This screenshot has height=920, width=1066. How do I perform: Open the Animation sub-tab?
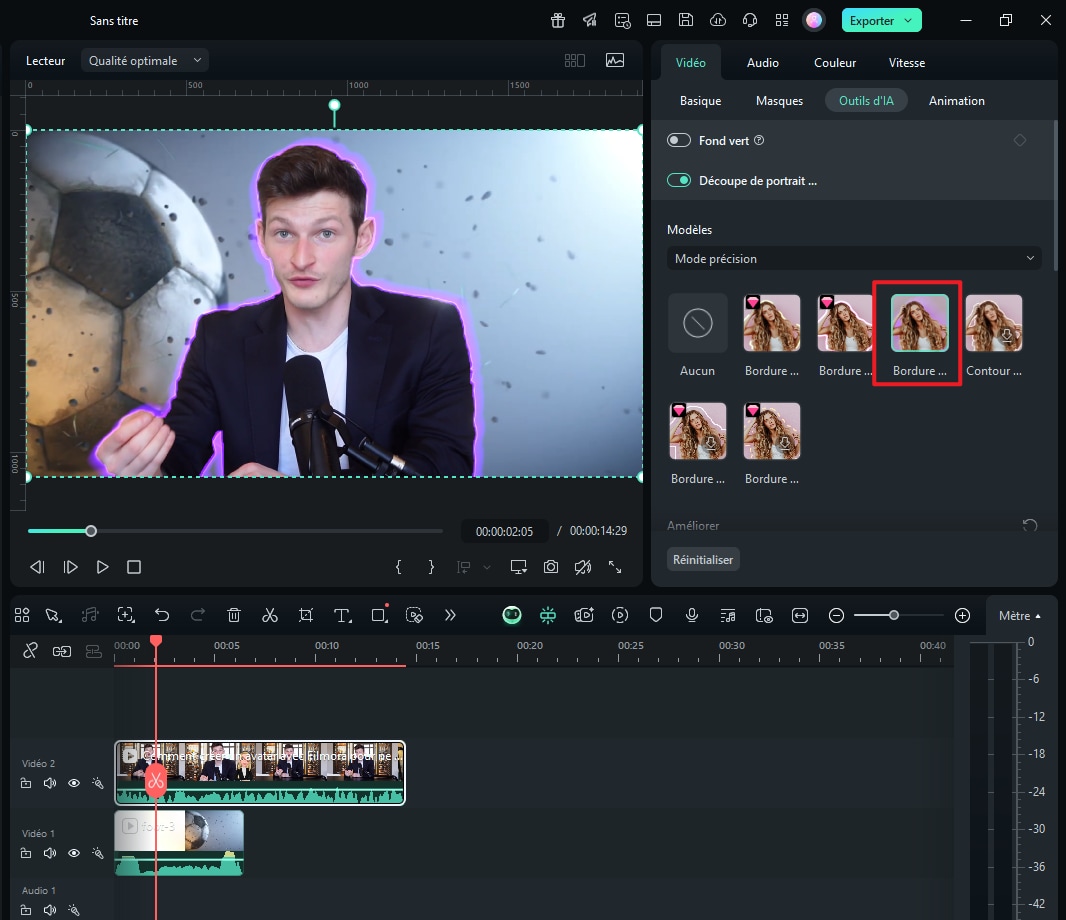[957, 101]
